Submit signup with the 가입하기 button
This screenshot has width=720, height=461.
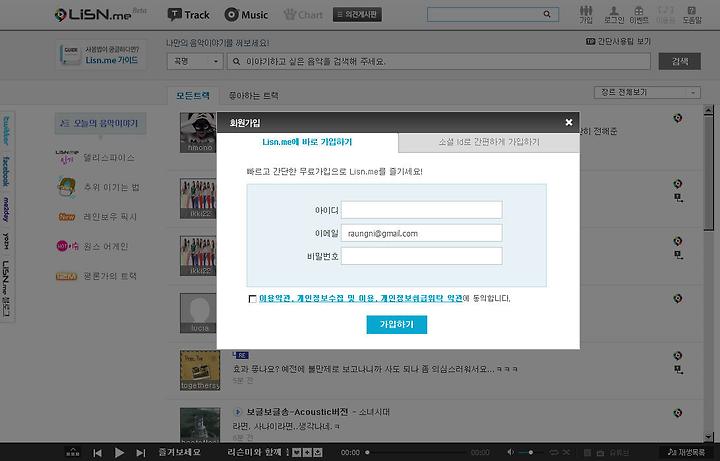pos(397,325)
